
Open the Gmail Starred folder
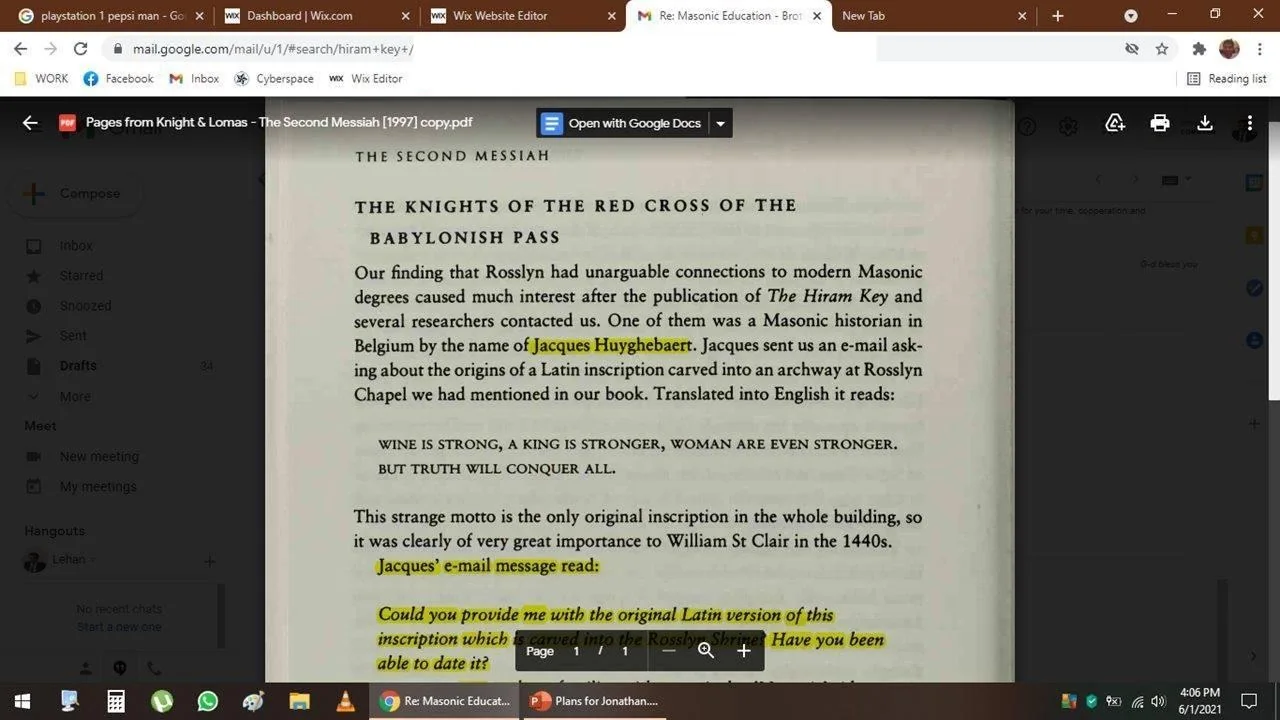pyautogui.click(x=81, y=276)
